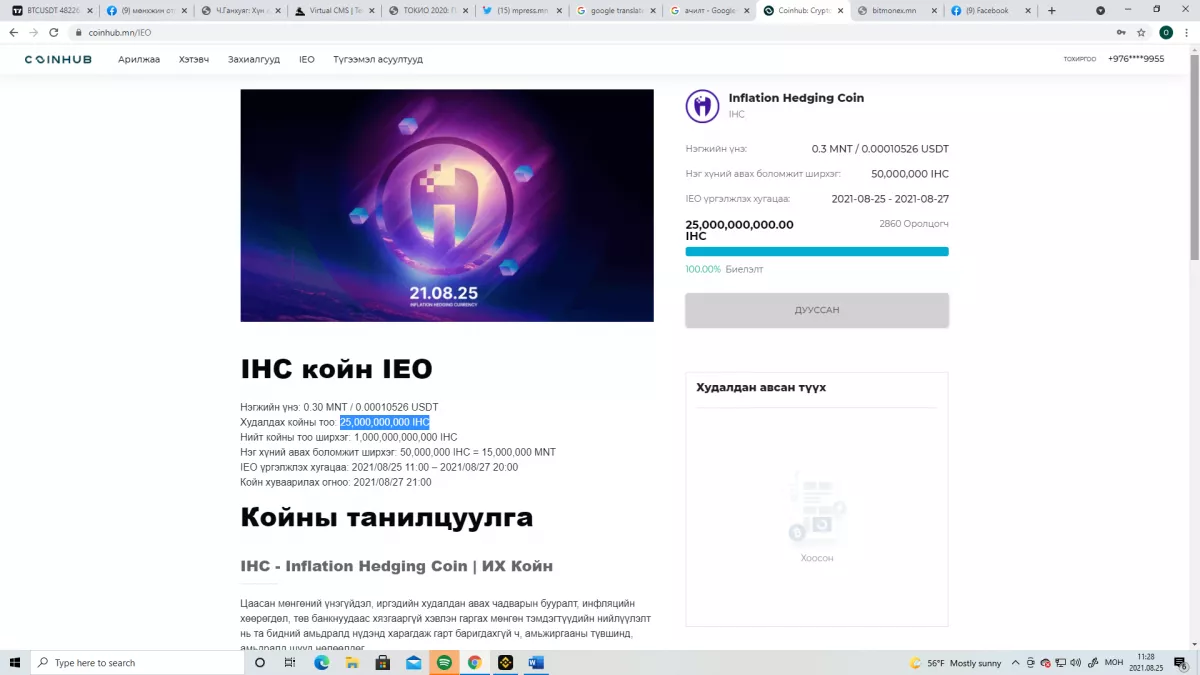Open Binance app from taskbar

[x=505, y=662]
